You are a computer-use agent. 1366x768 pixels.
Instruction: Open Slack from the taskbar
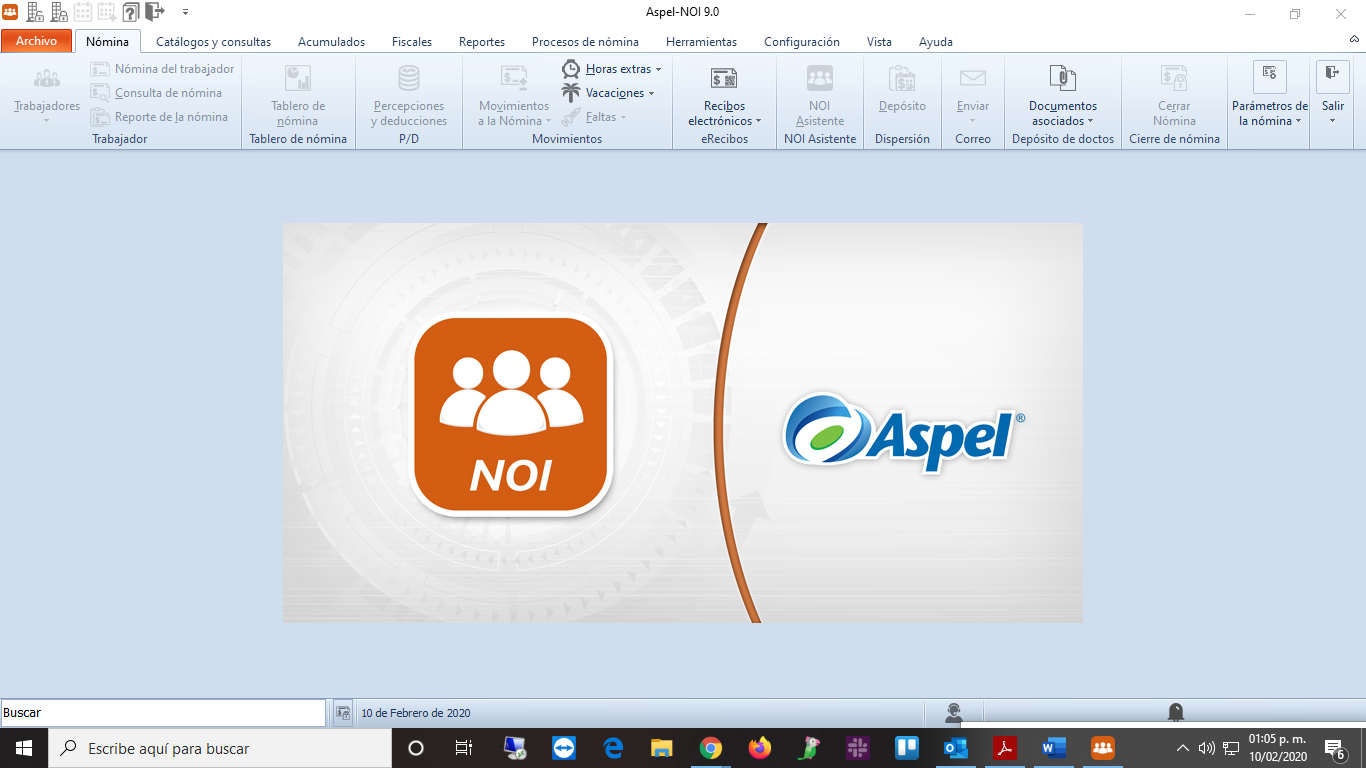pyautogui.click(x=858, y=748)
